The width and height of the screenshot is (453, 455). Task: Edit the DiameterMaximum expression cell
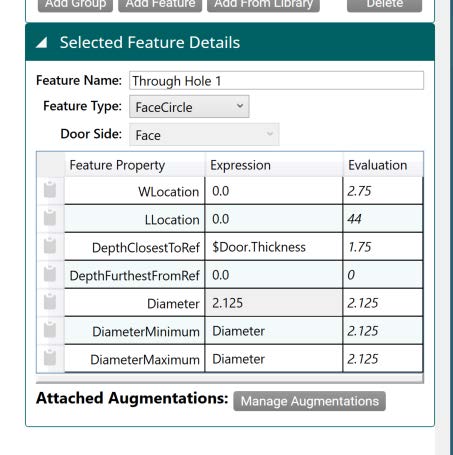(274, 359)
